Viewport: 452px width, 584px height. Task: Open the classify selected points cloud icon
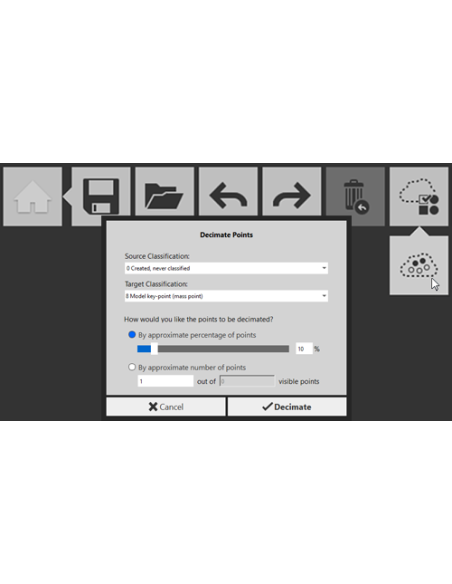(x=419, y=196)
